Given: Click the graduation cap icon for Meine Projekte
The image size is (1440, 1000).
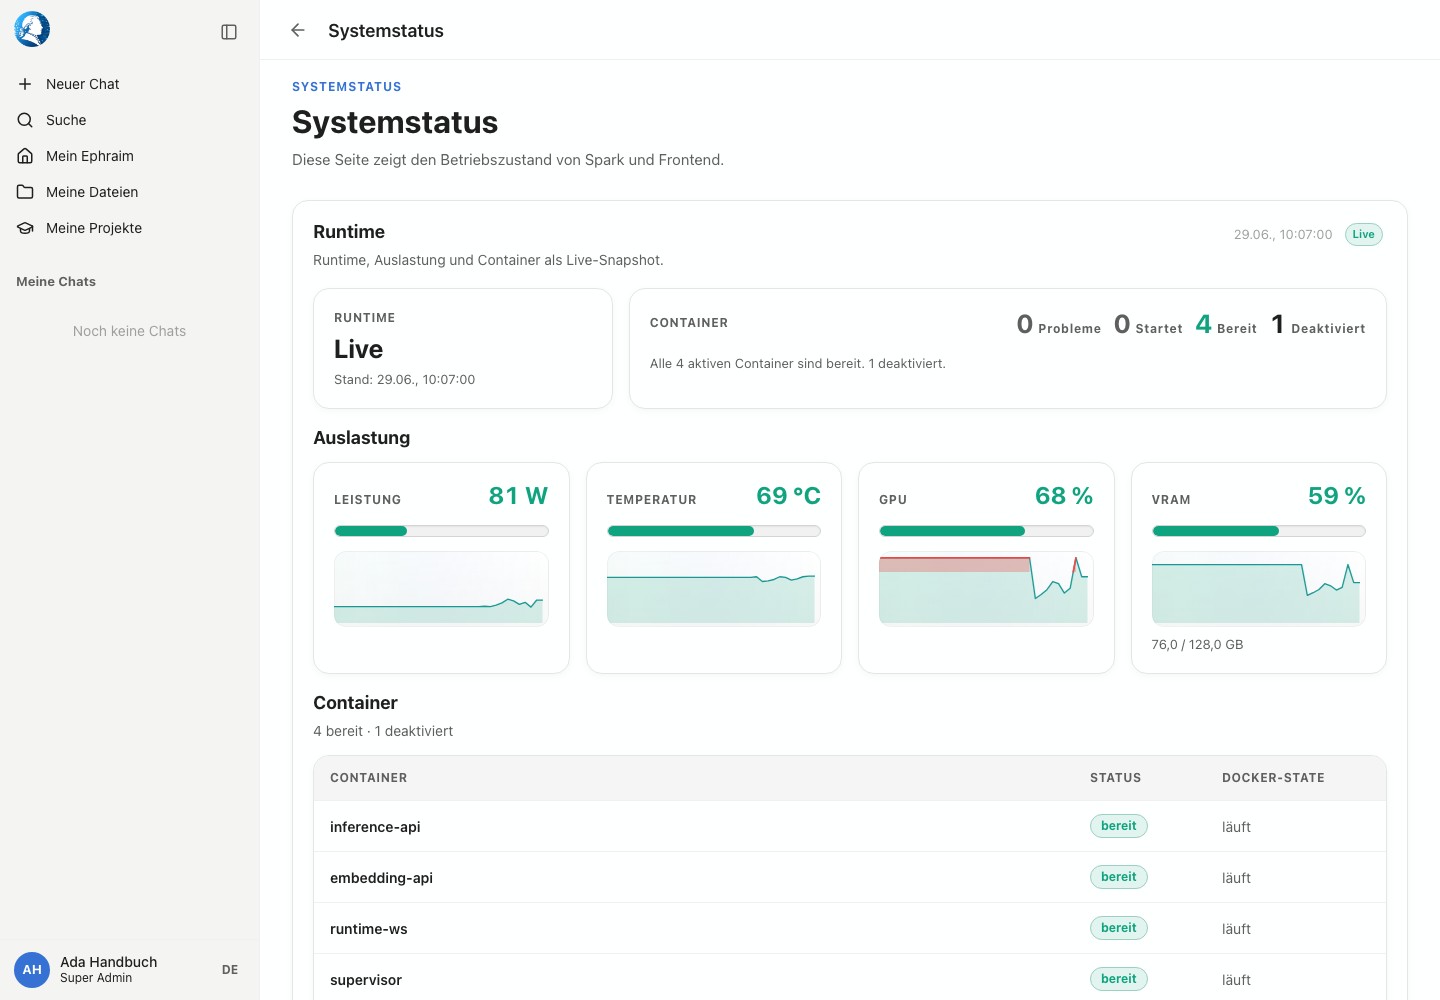Looking at the screenshot, I should (x=25, y=228).
